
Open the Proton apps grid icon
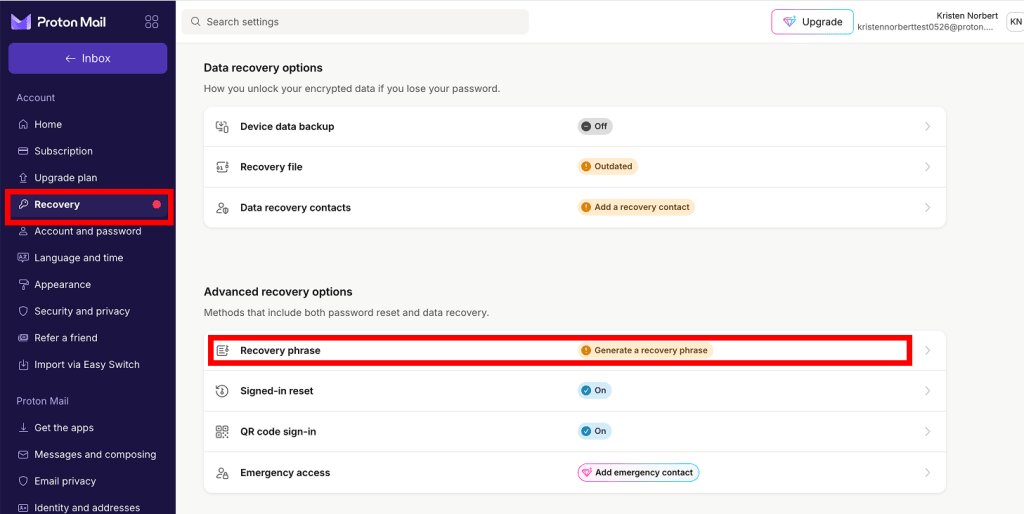coord(152,22)
